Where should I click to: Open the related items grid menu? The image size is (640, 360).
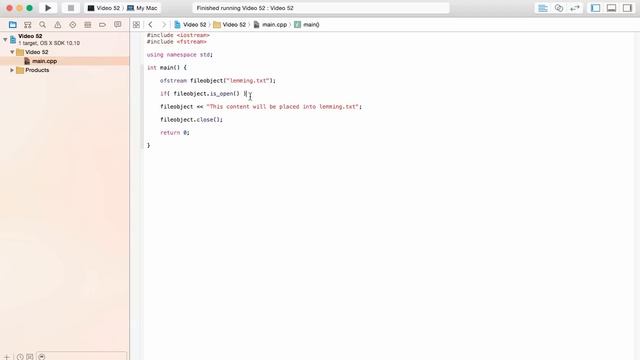pos(136,24)
